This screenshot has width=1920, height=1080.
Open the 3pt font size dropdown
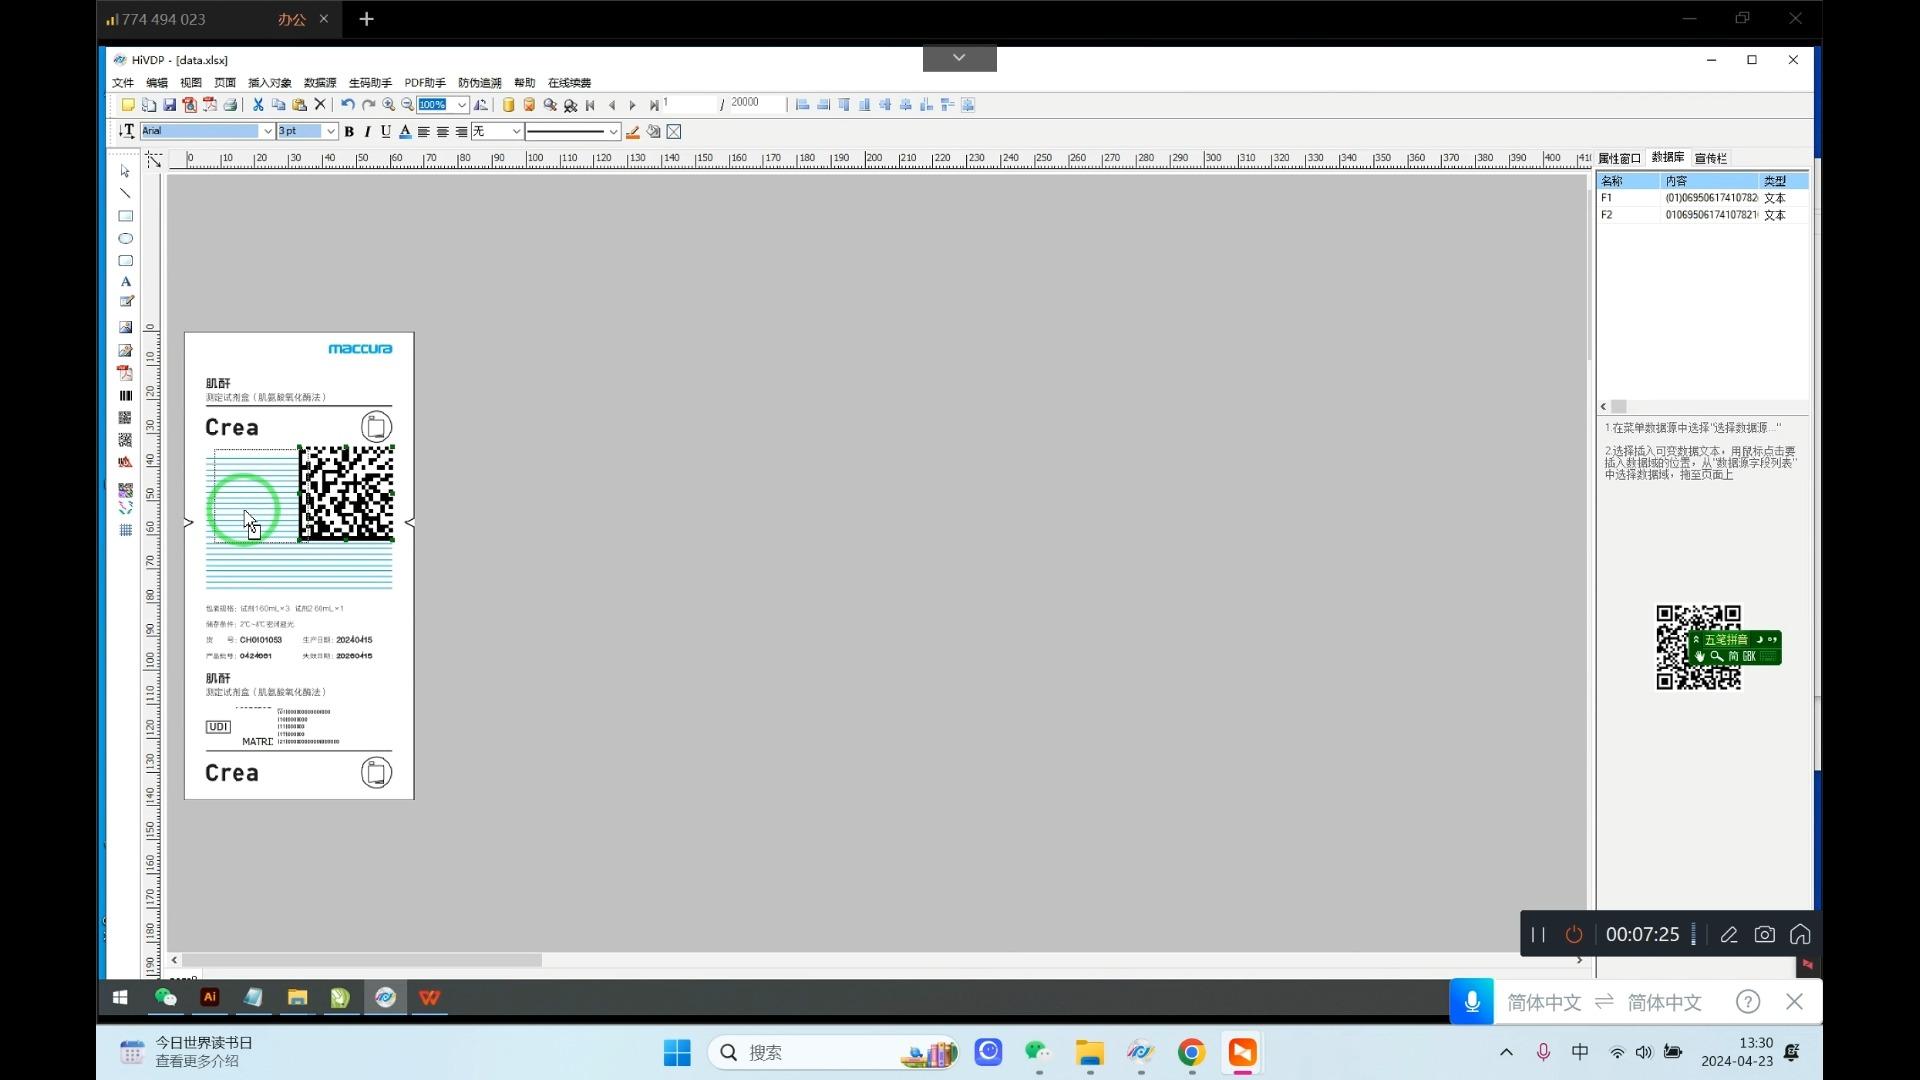(x=330, y=131)
